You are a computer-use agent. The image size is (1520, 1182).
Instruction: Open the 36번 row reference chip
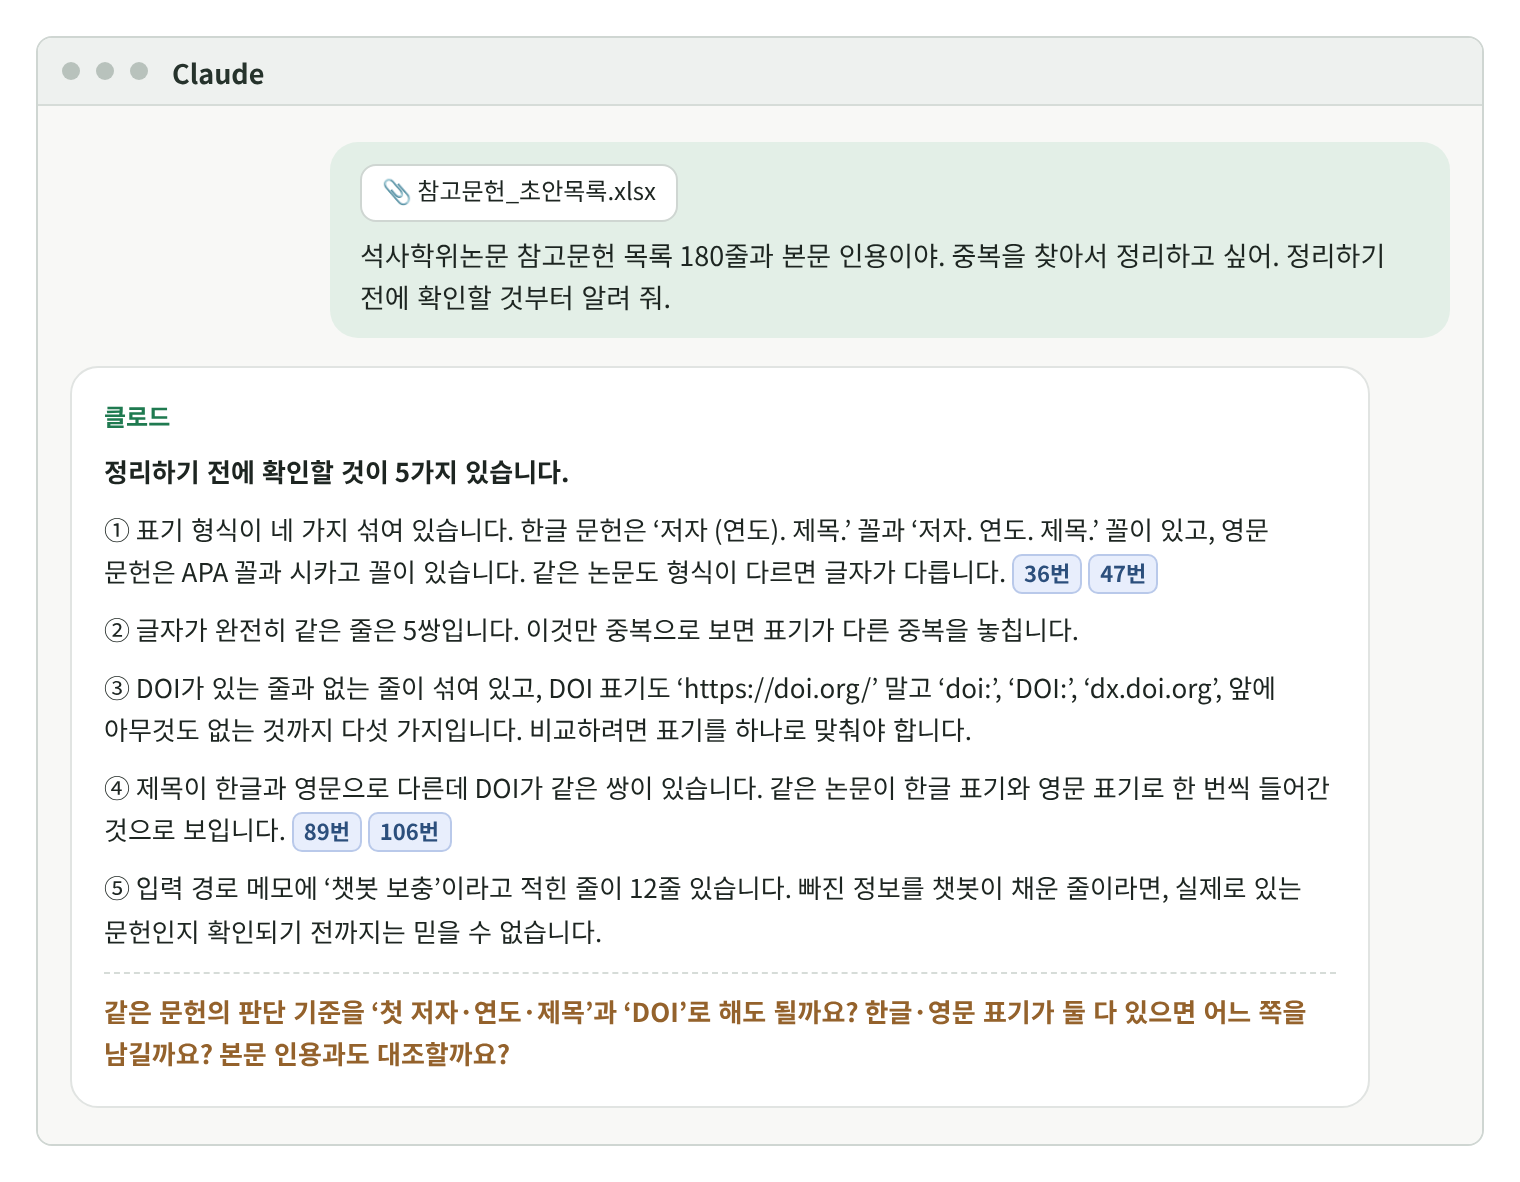[x=1046, y=574]
